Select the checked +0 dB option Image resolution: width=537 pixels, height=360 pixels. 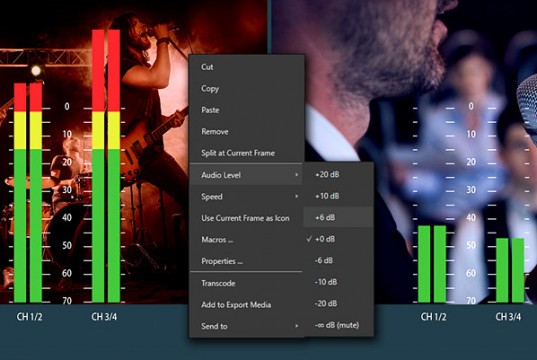tap(338, 239)
